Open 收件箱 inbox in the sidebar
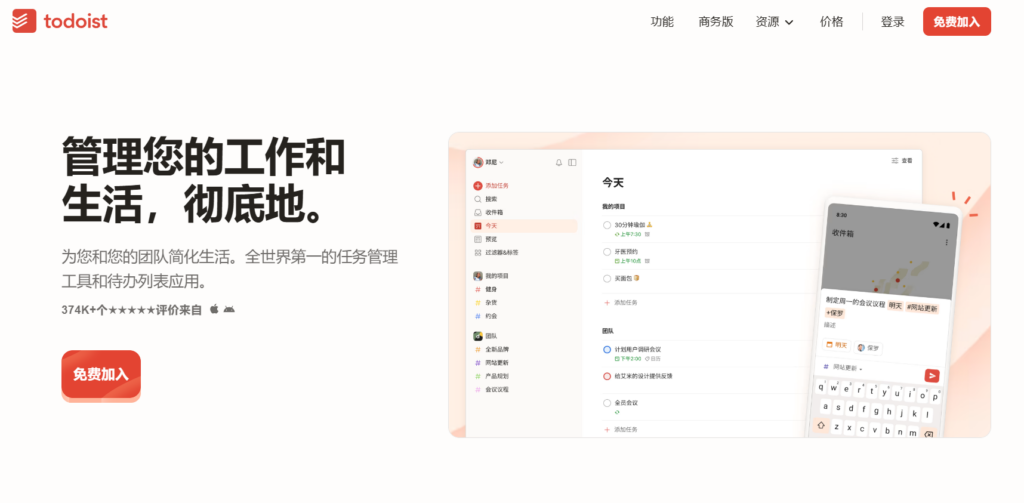The height and width of the screenshot is (503, 1024). (496, 212)
